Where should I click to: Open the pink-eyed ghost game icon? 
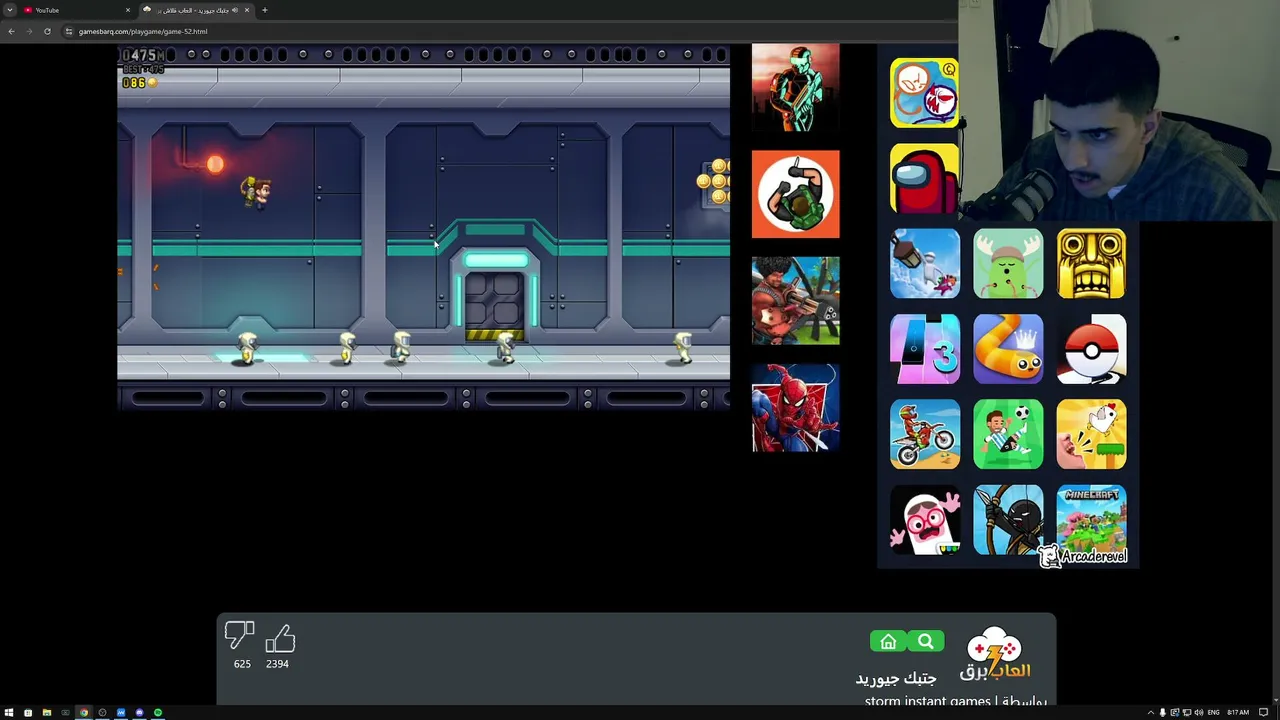point(925,520)
